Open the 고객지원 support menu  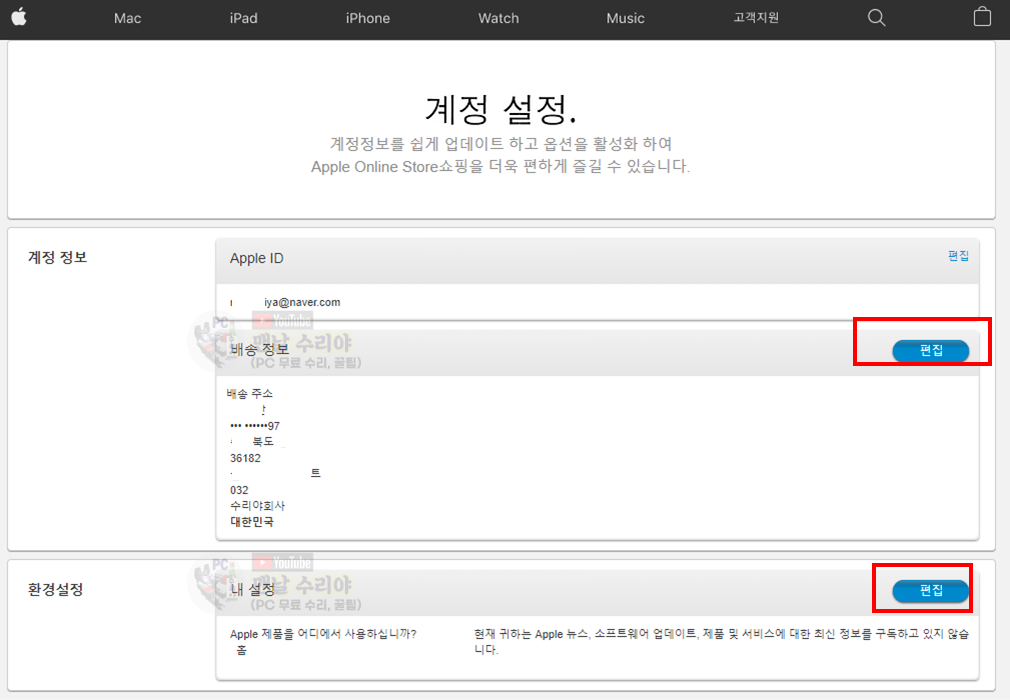click(x=756, y=17)
